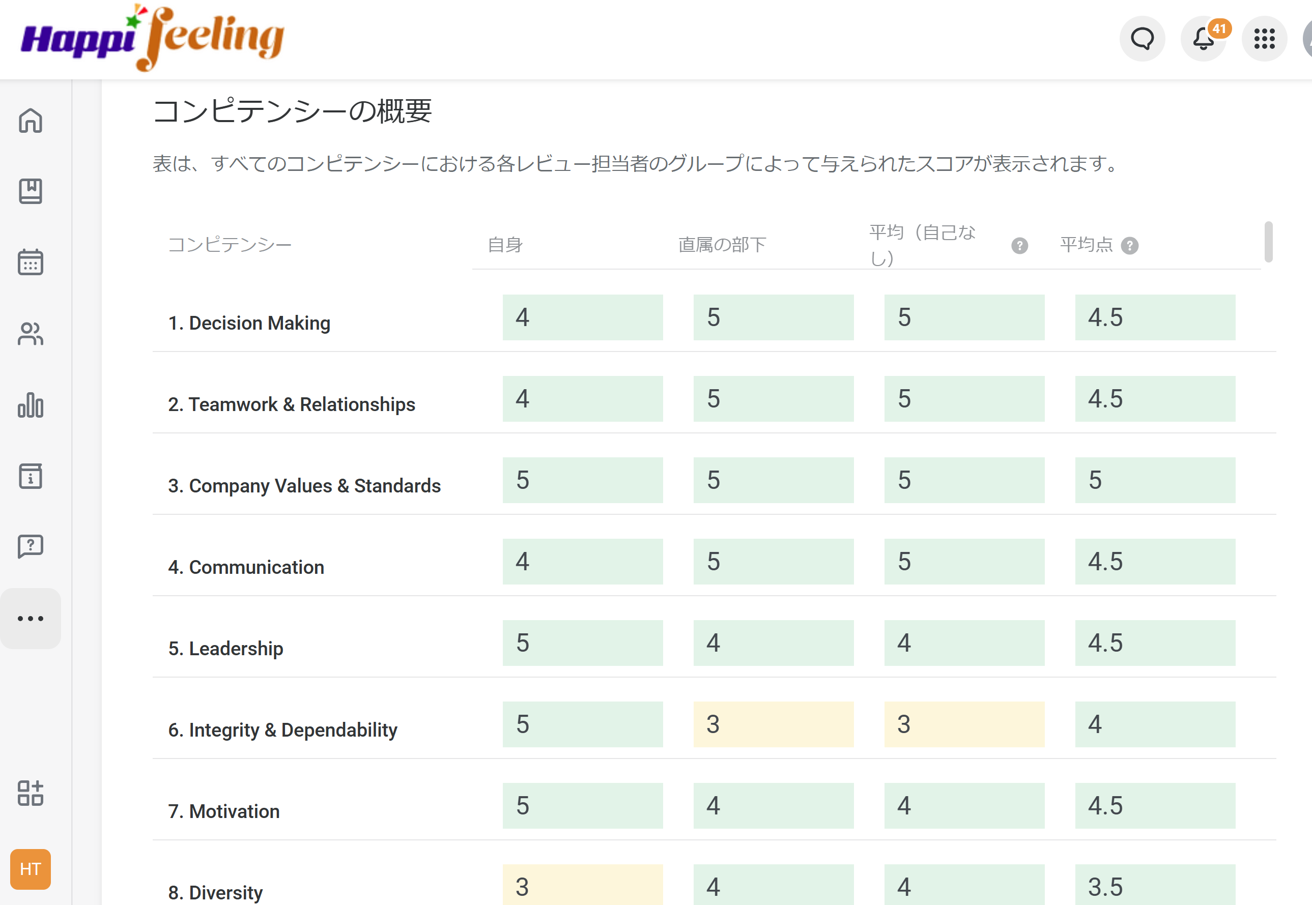
Task: Open the HT user avatar
Action: (31, 869)
